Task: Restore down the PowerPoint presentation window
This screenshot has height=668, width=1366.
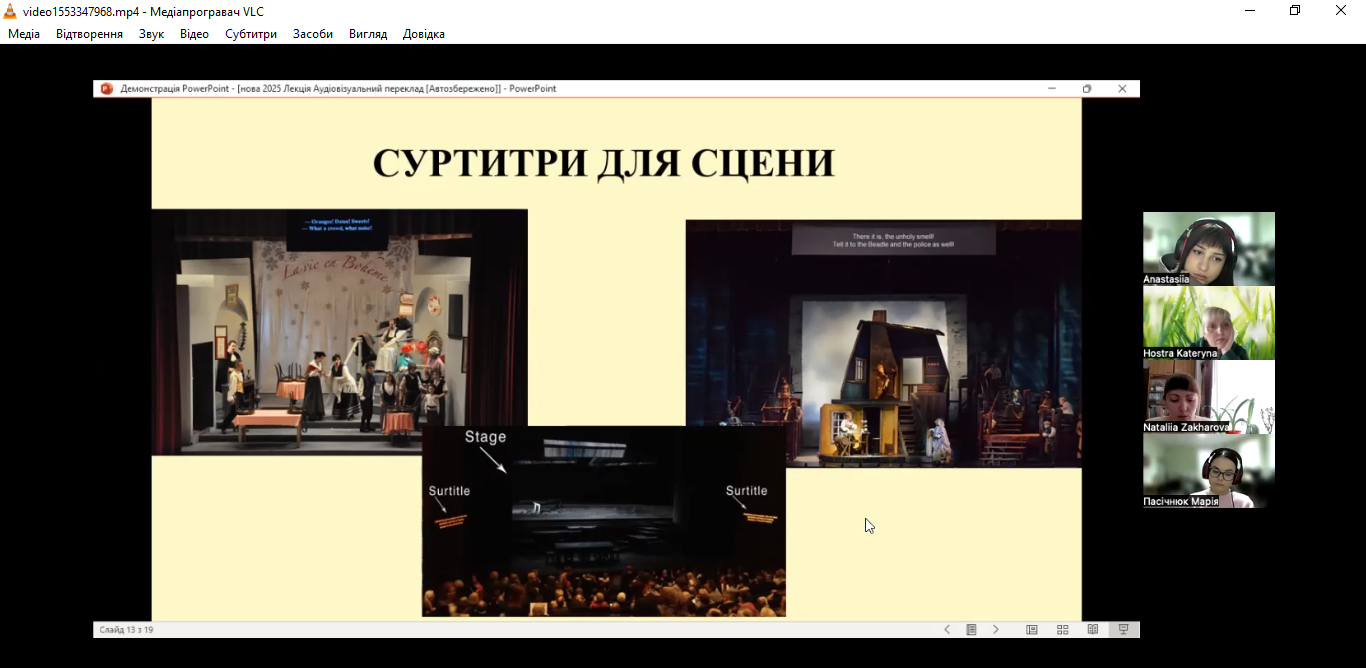Action: [1087, 89]
